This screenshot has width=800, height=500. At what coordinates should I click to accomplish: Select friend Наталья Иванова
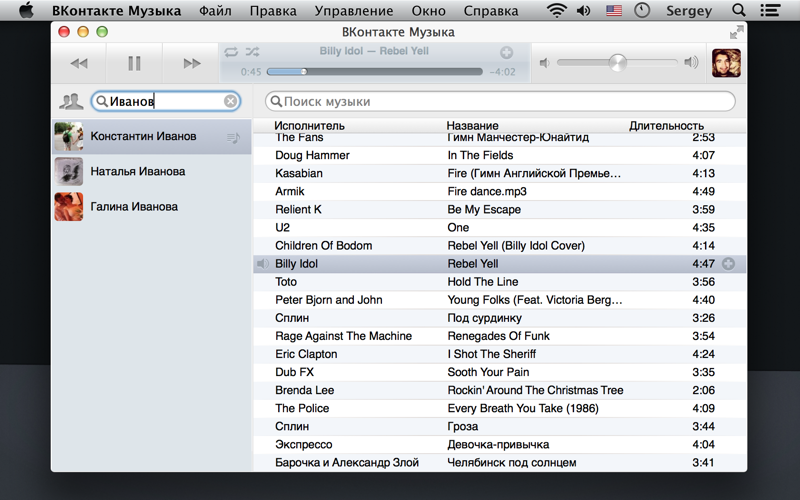point(152,171)
